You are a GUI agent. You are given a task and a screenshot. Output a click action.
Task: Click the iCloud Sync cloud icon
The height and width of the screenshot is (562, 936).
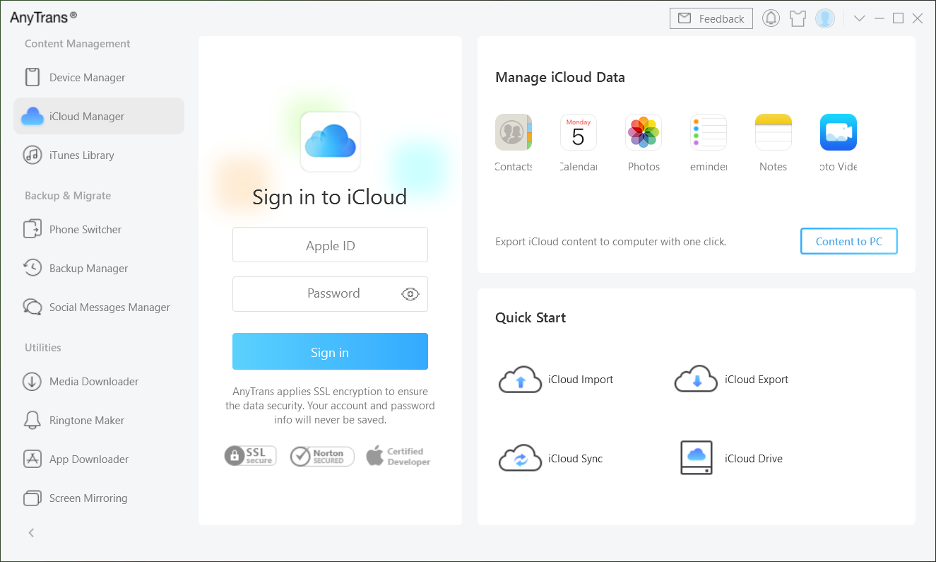pyautogui.click(x=520, y=458)
